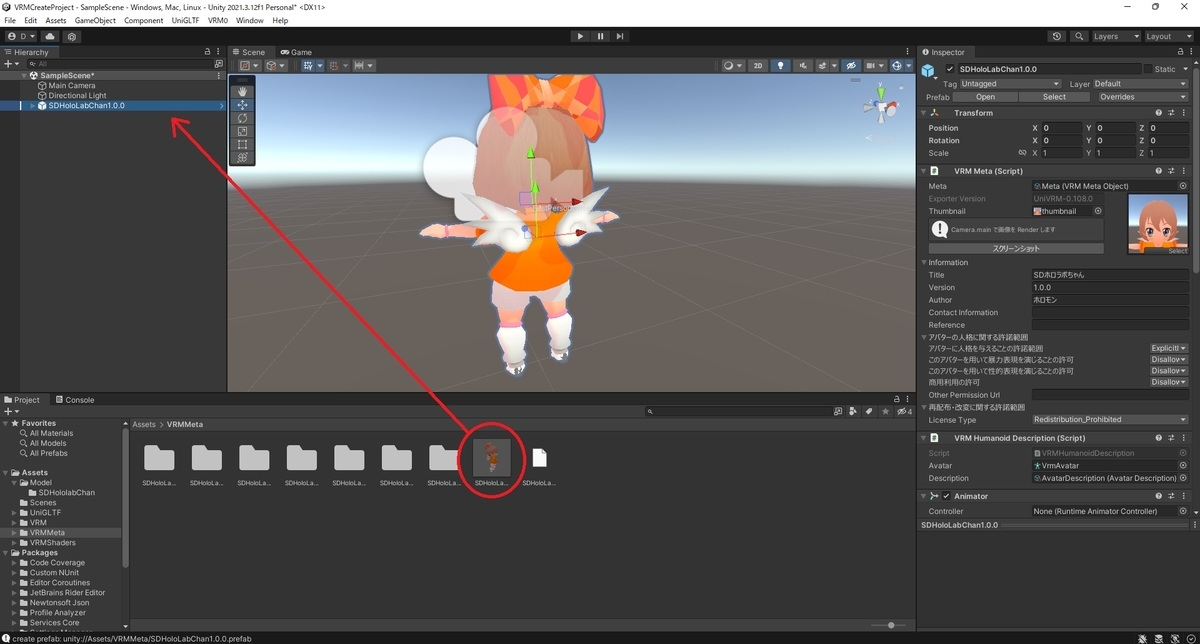Toggle scene lighting bulb icon
1200x644 pixels.
point(781,66)
